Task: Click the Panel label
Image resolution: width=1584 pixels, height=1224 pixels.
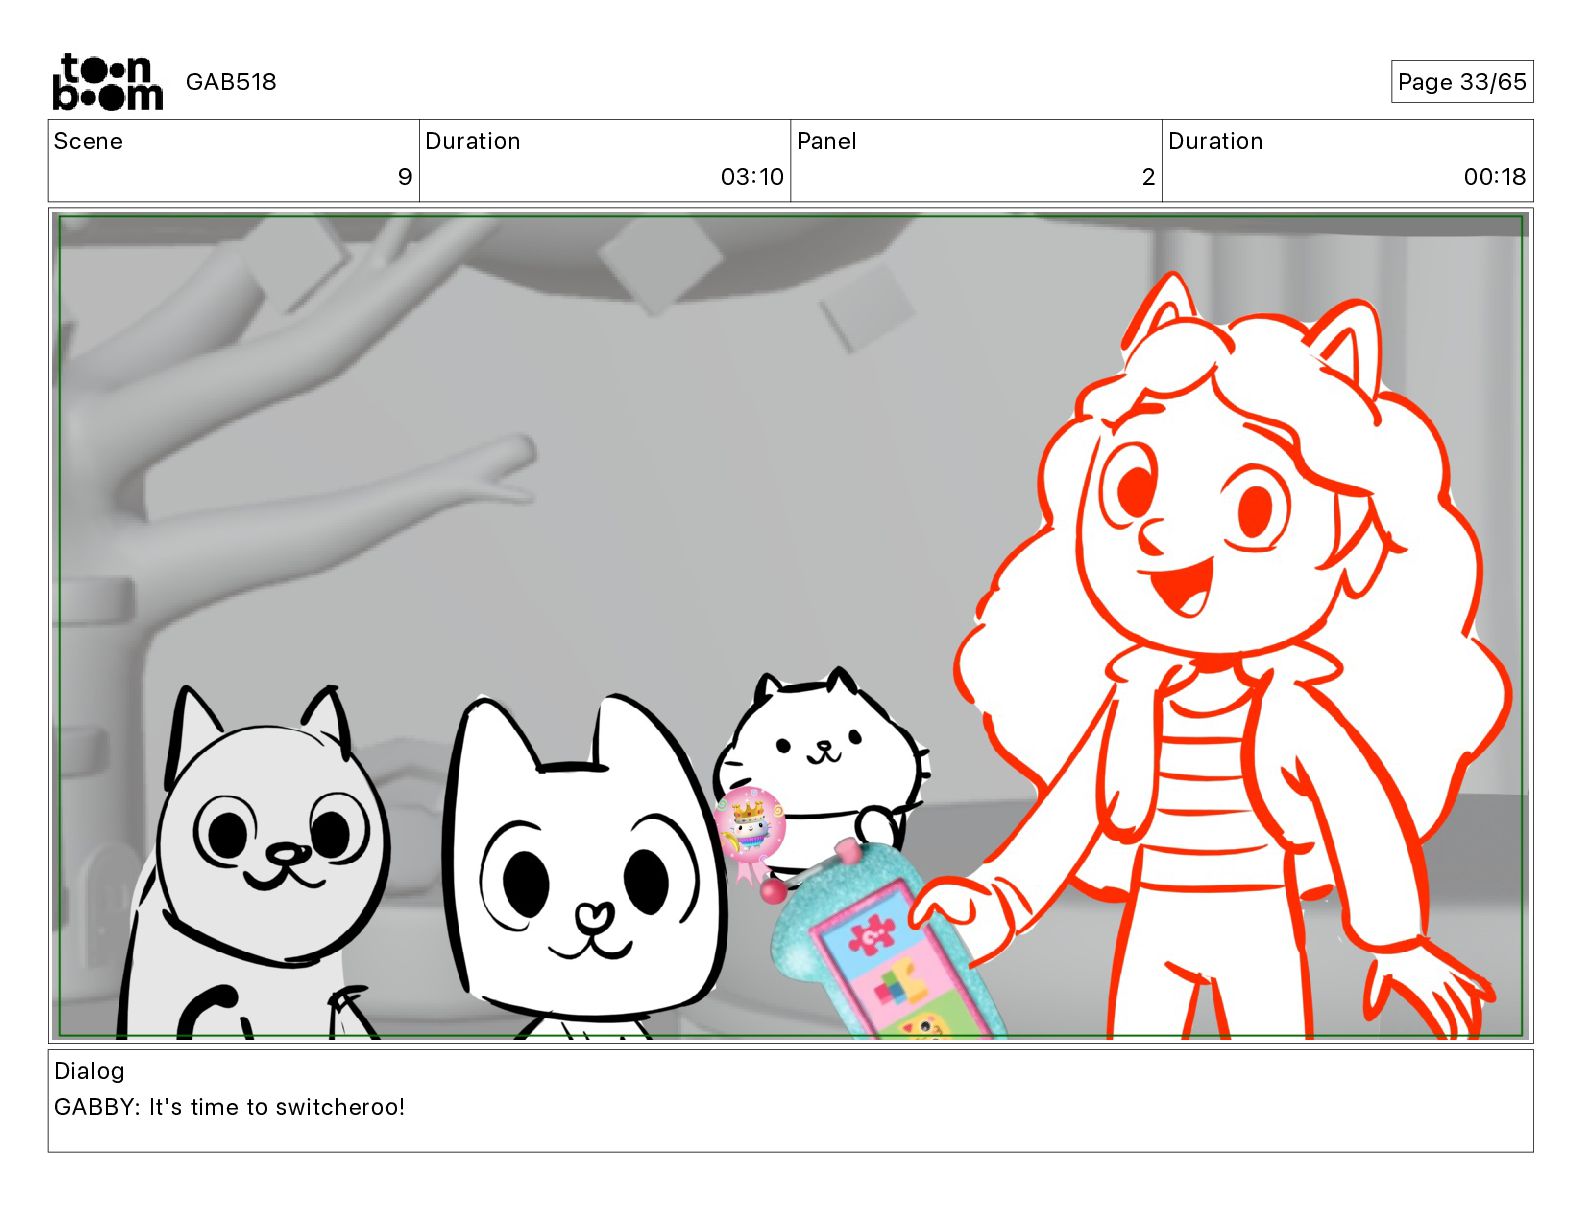Action: pos(826,141)
